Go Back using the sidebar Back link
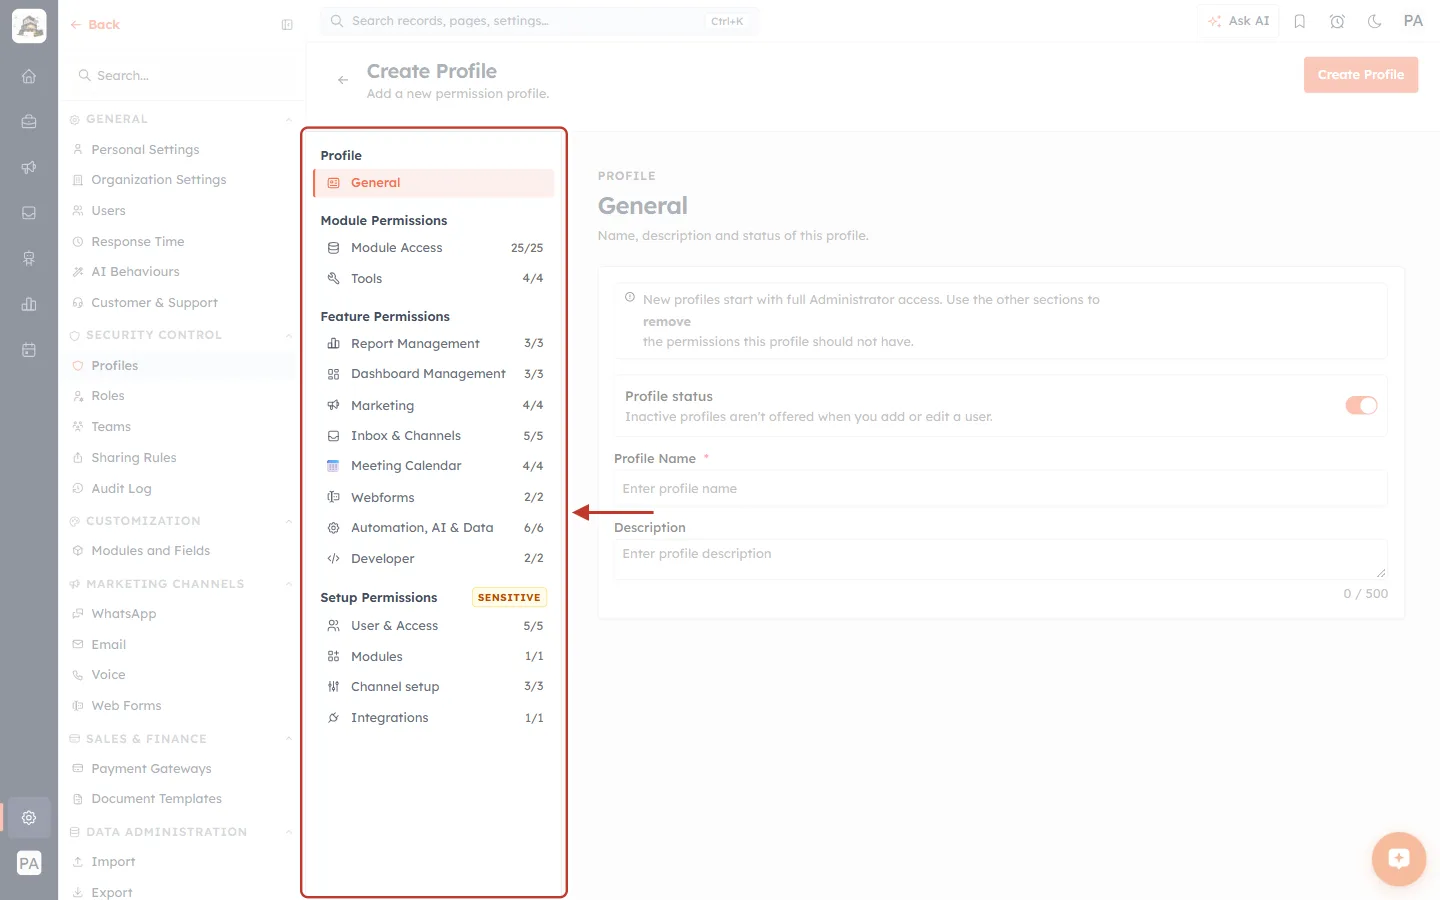Viewport: 1440px width, 900px height. click(95, 25)
